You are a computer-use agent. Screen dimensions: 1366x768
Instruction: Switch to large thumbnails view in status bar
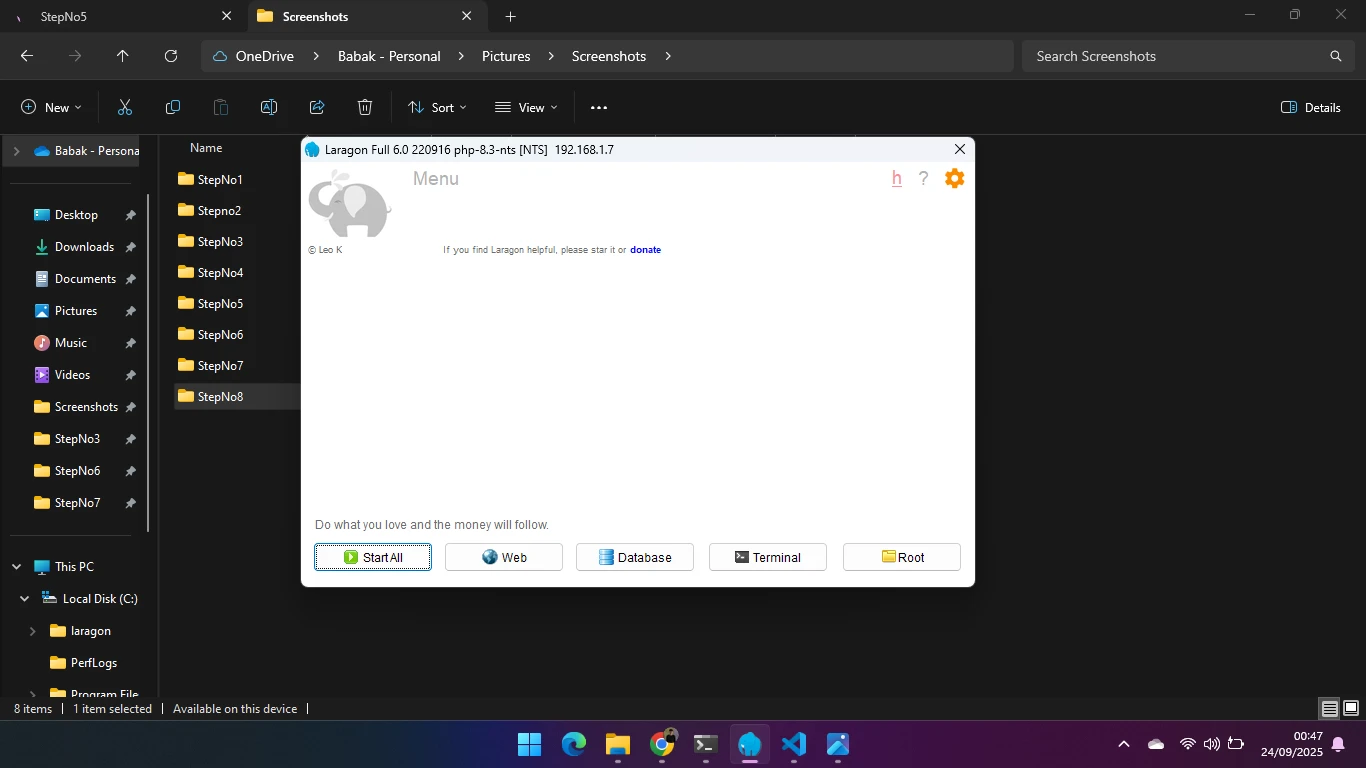(x=1350, y=709)
